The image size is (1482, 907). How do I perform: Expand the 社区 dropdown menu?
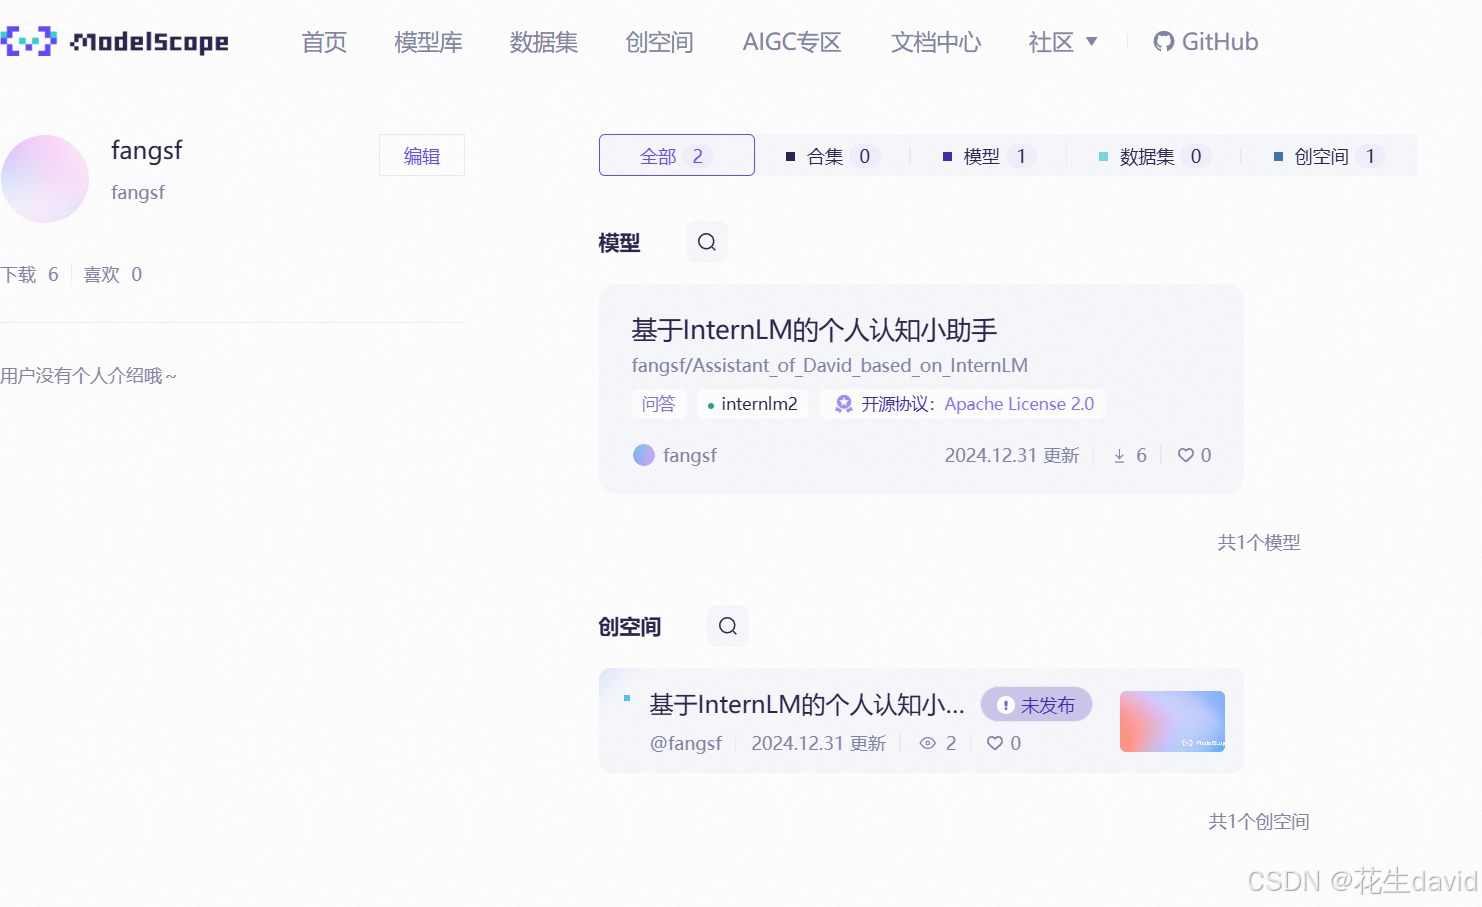tap(1063, 42)
